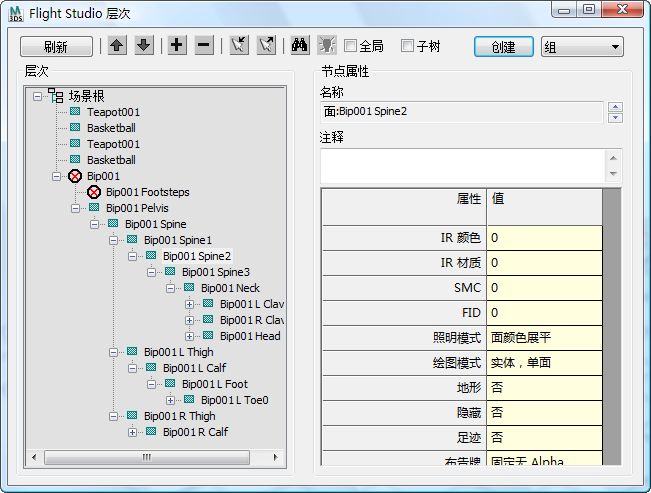Viewport: 651px width, 493px height.
Task: Click the first cursor-select toolbar icon
Action: (239, 45)
